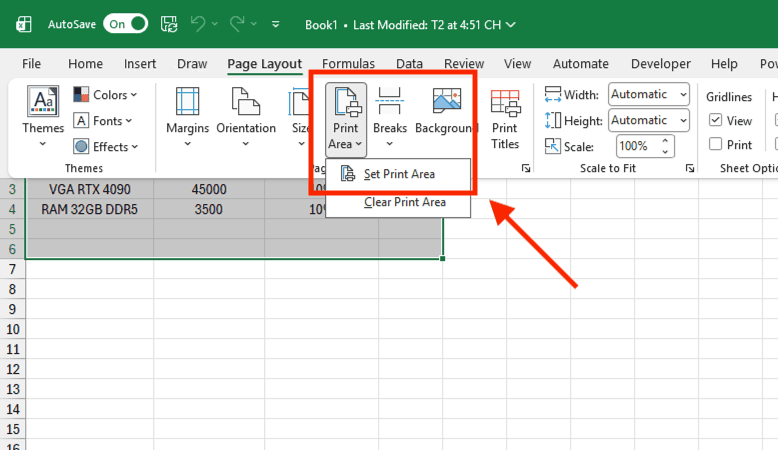Click the Print Titles button

pyautogui.click(x=505, y=119)
